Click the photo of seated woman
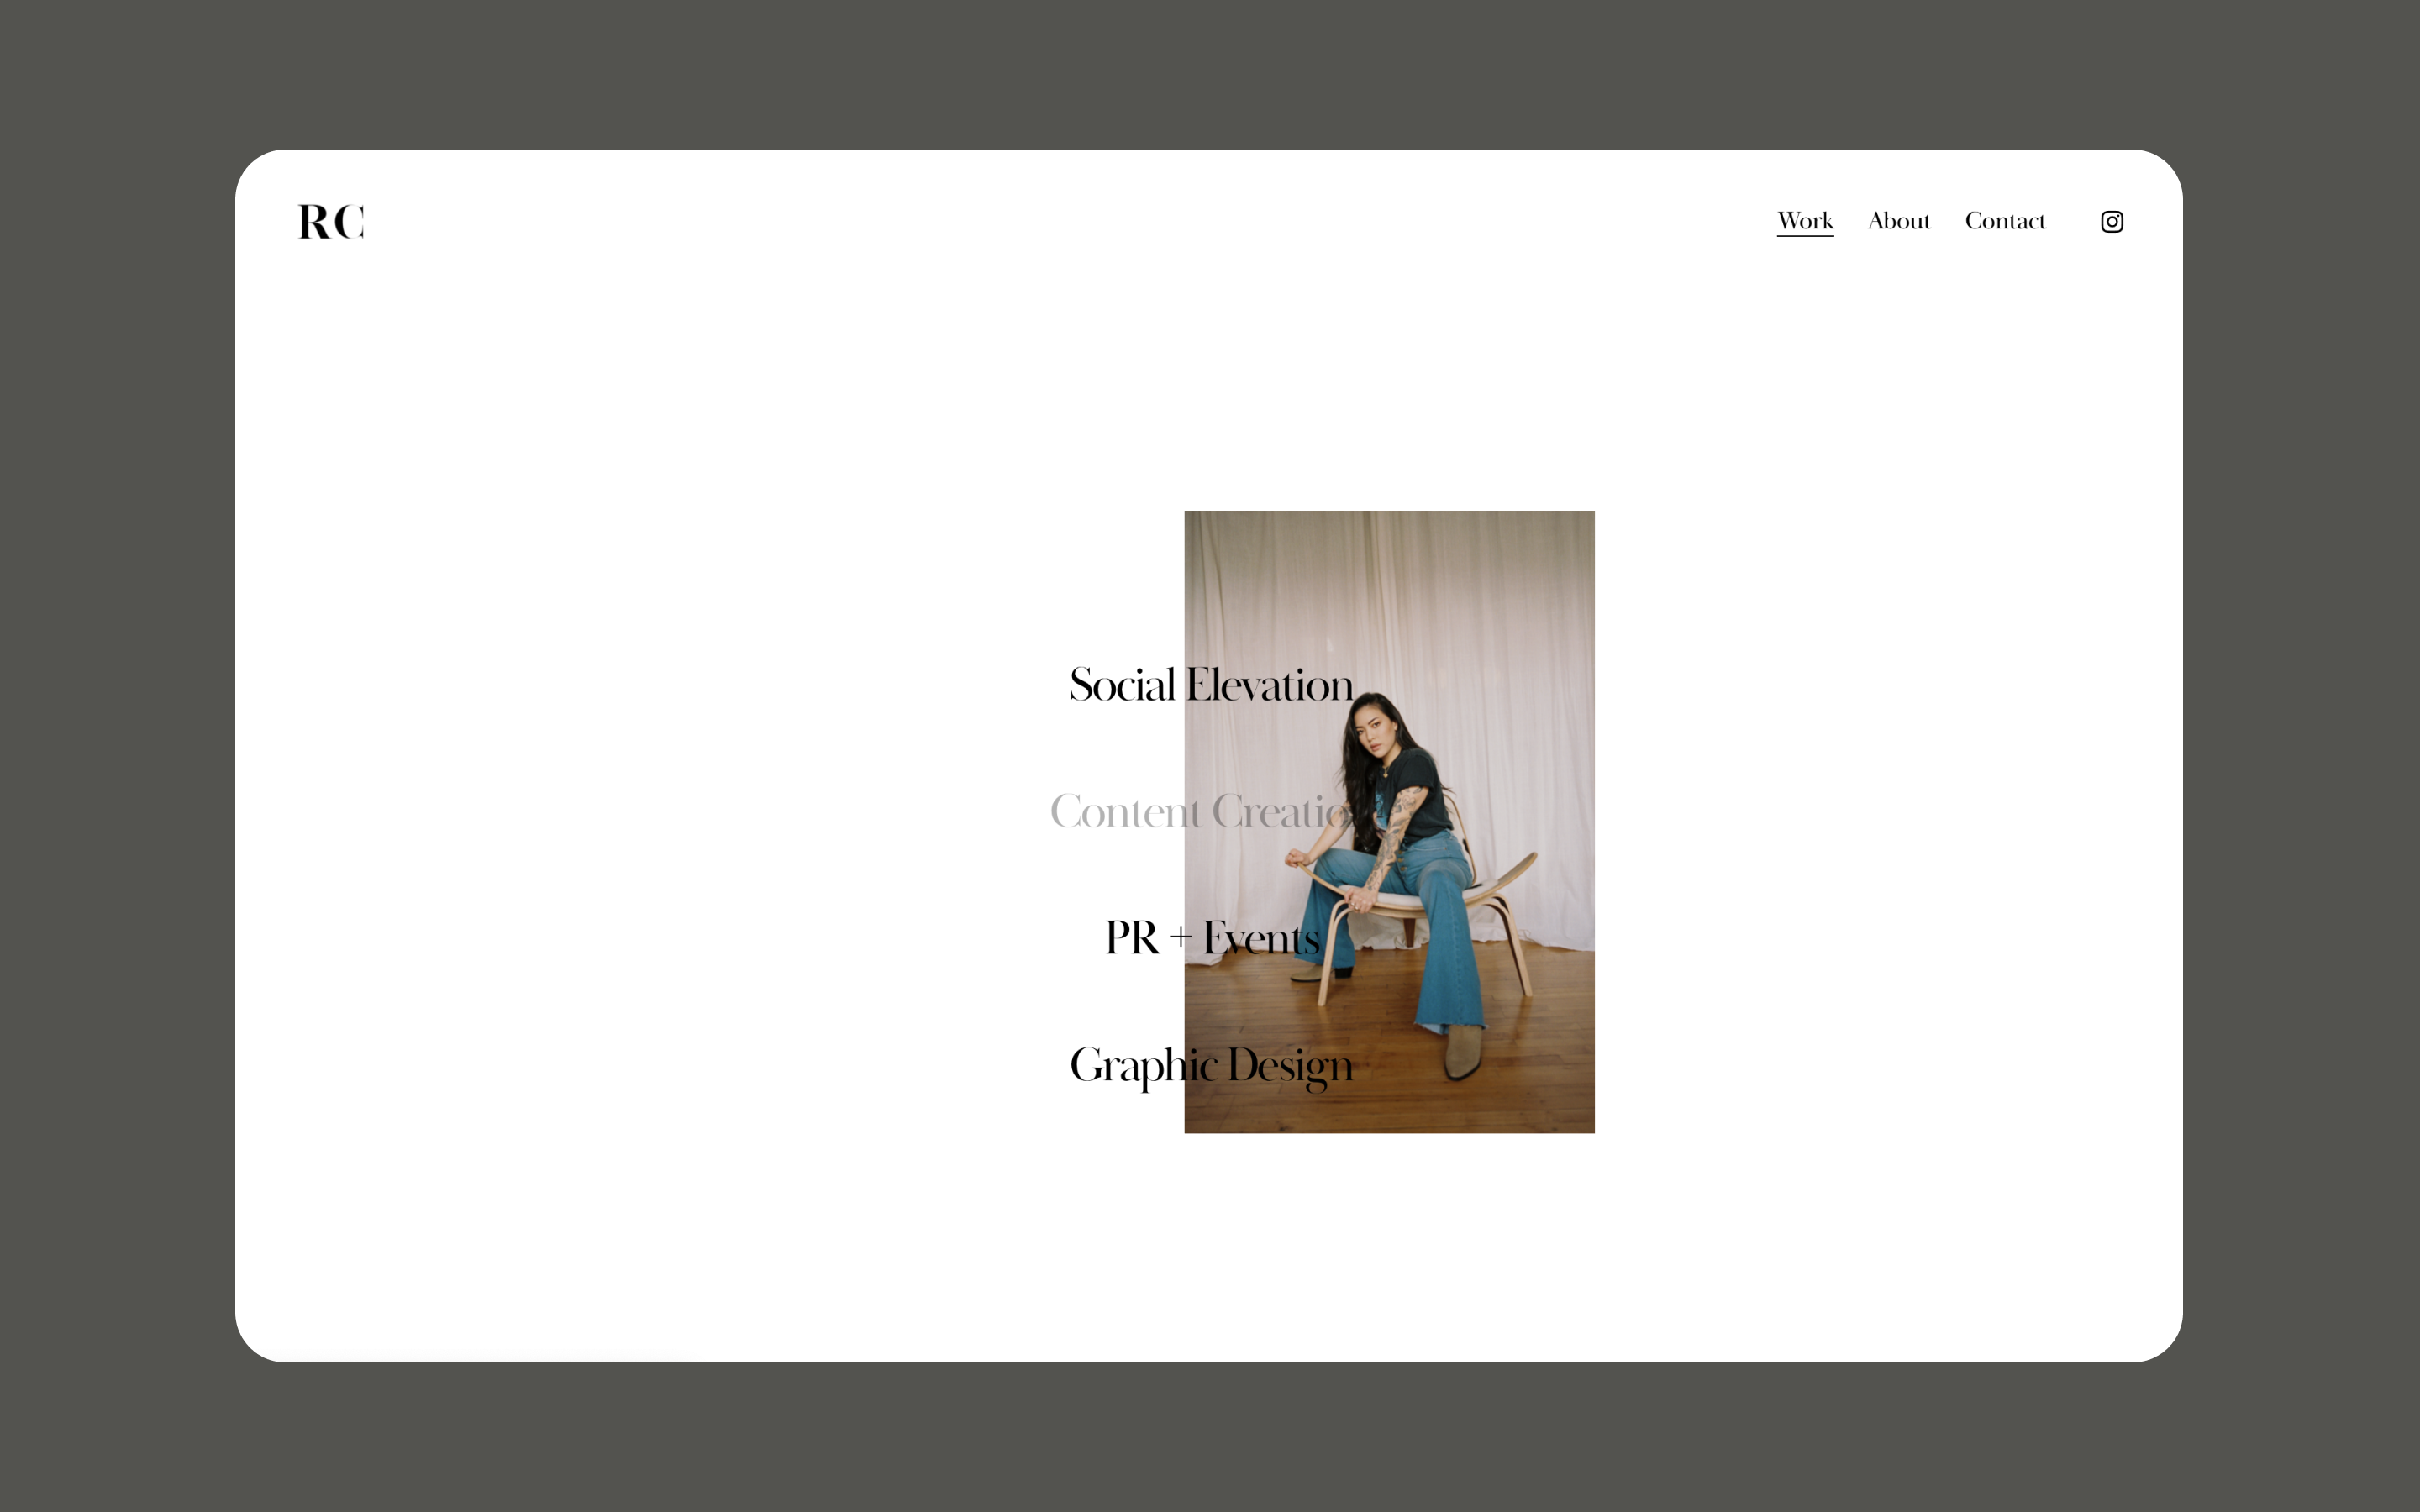The image size is (2420, 1512). [x=1389, y=821]
